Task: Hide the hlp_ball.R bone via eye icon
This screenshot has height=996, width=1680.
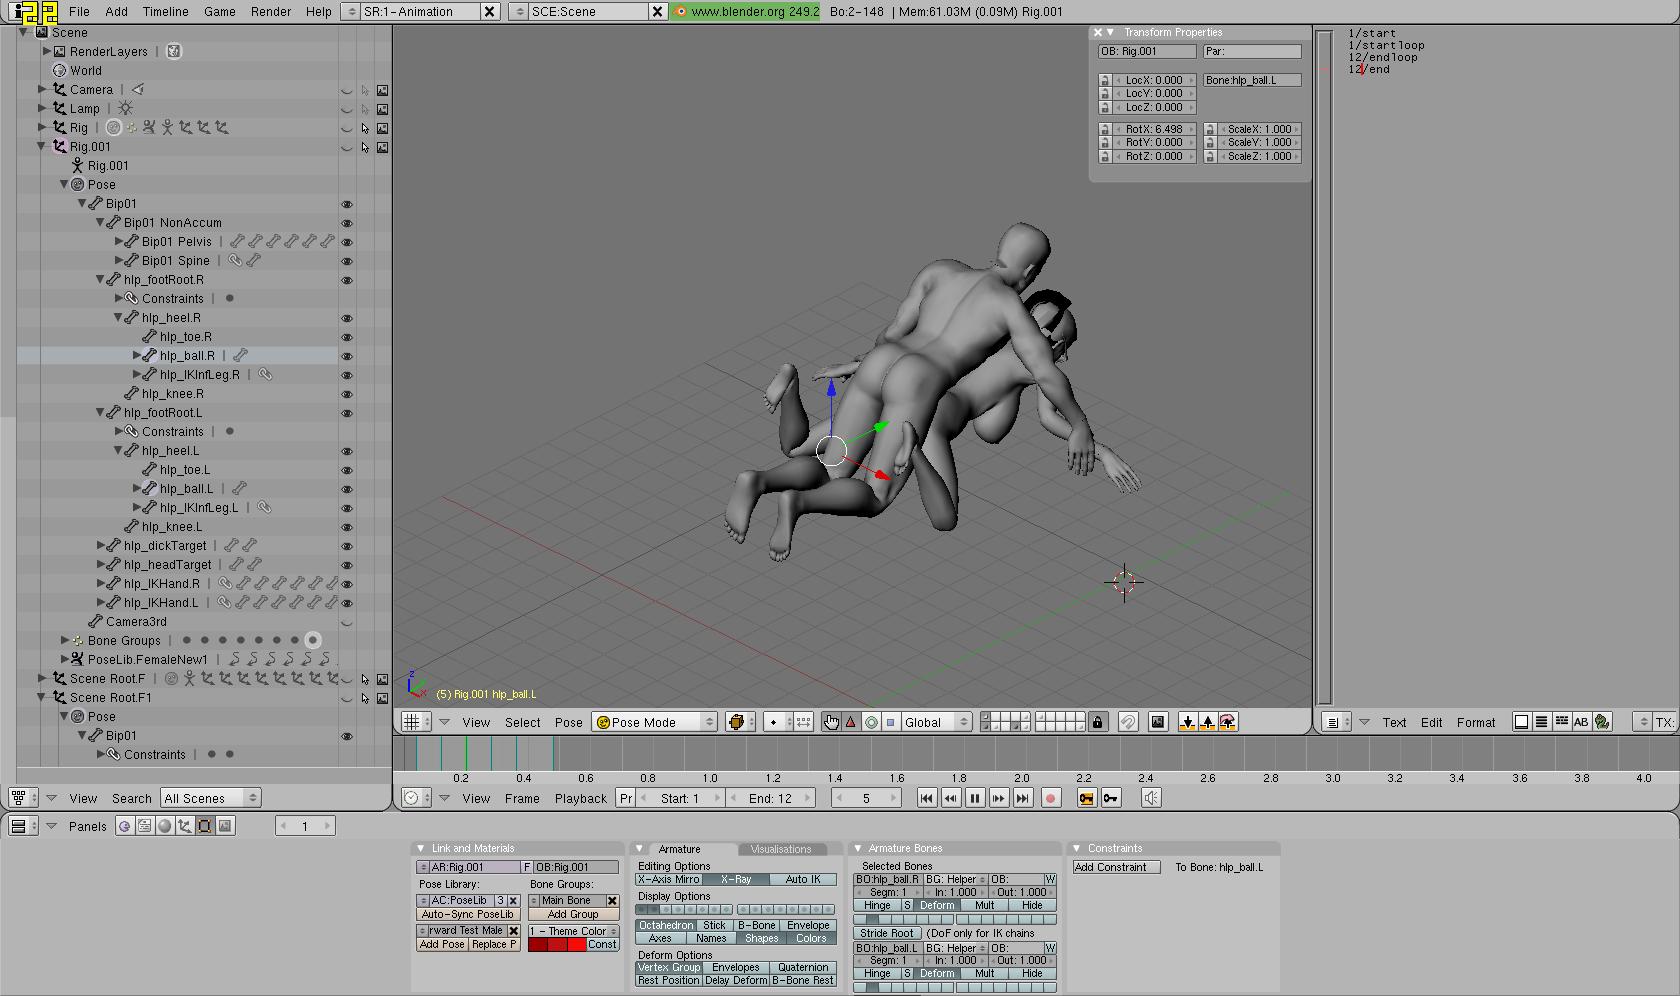Action: 347,356
